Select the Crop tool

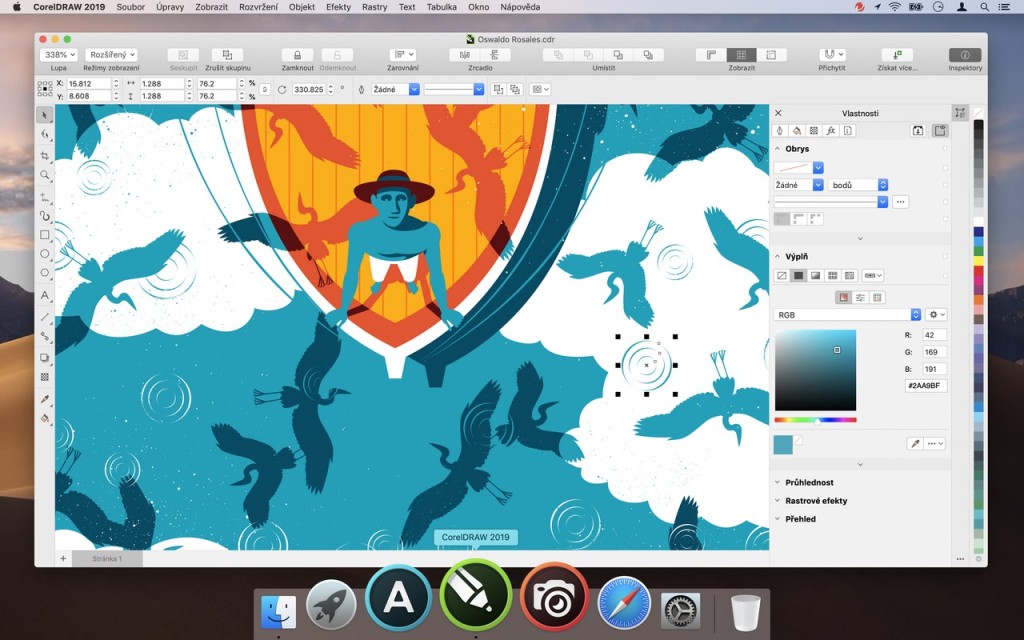point(44,155)
